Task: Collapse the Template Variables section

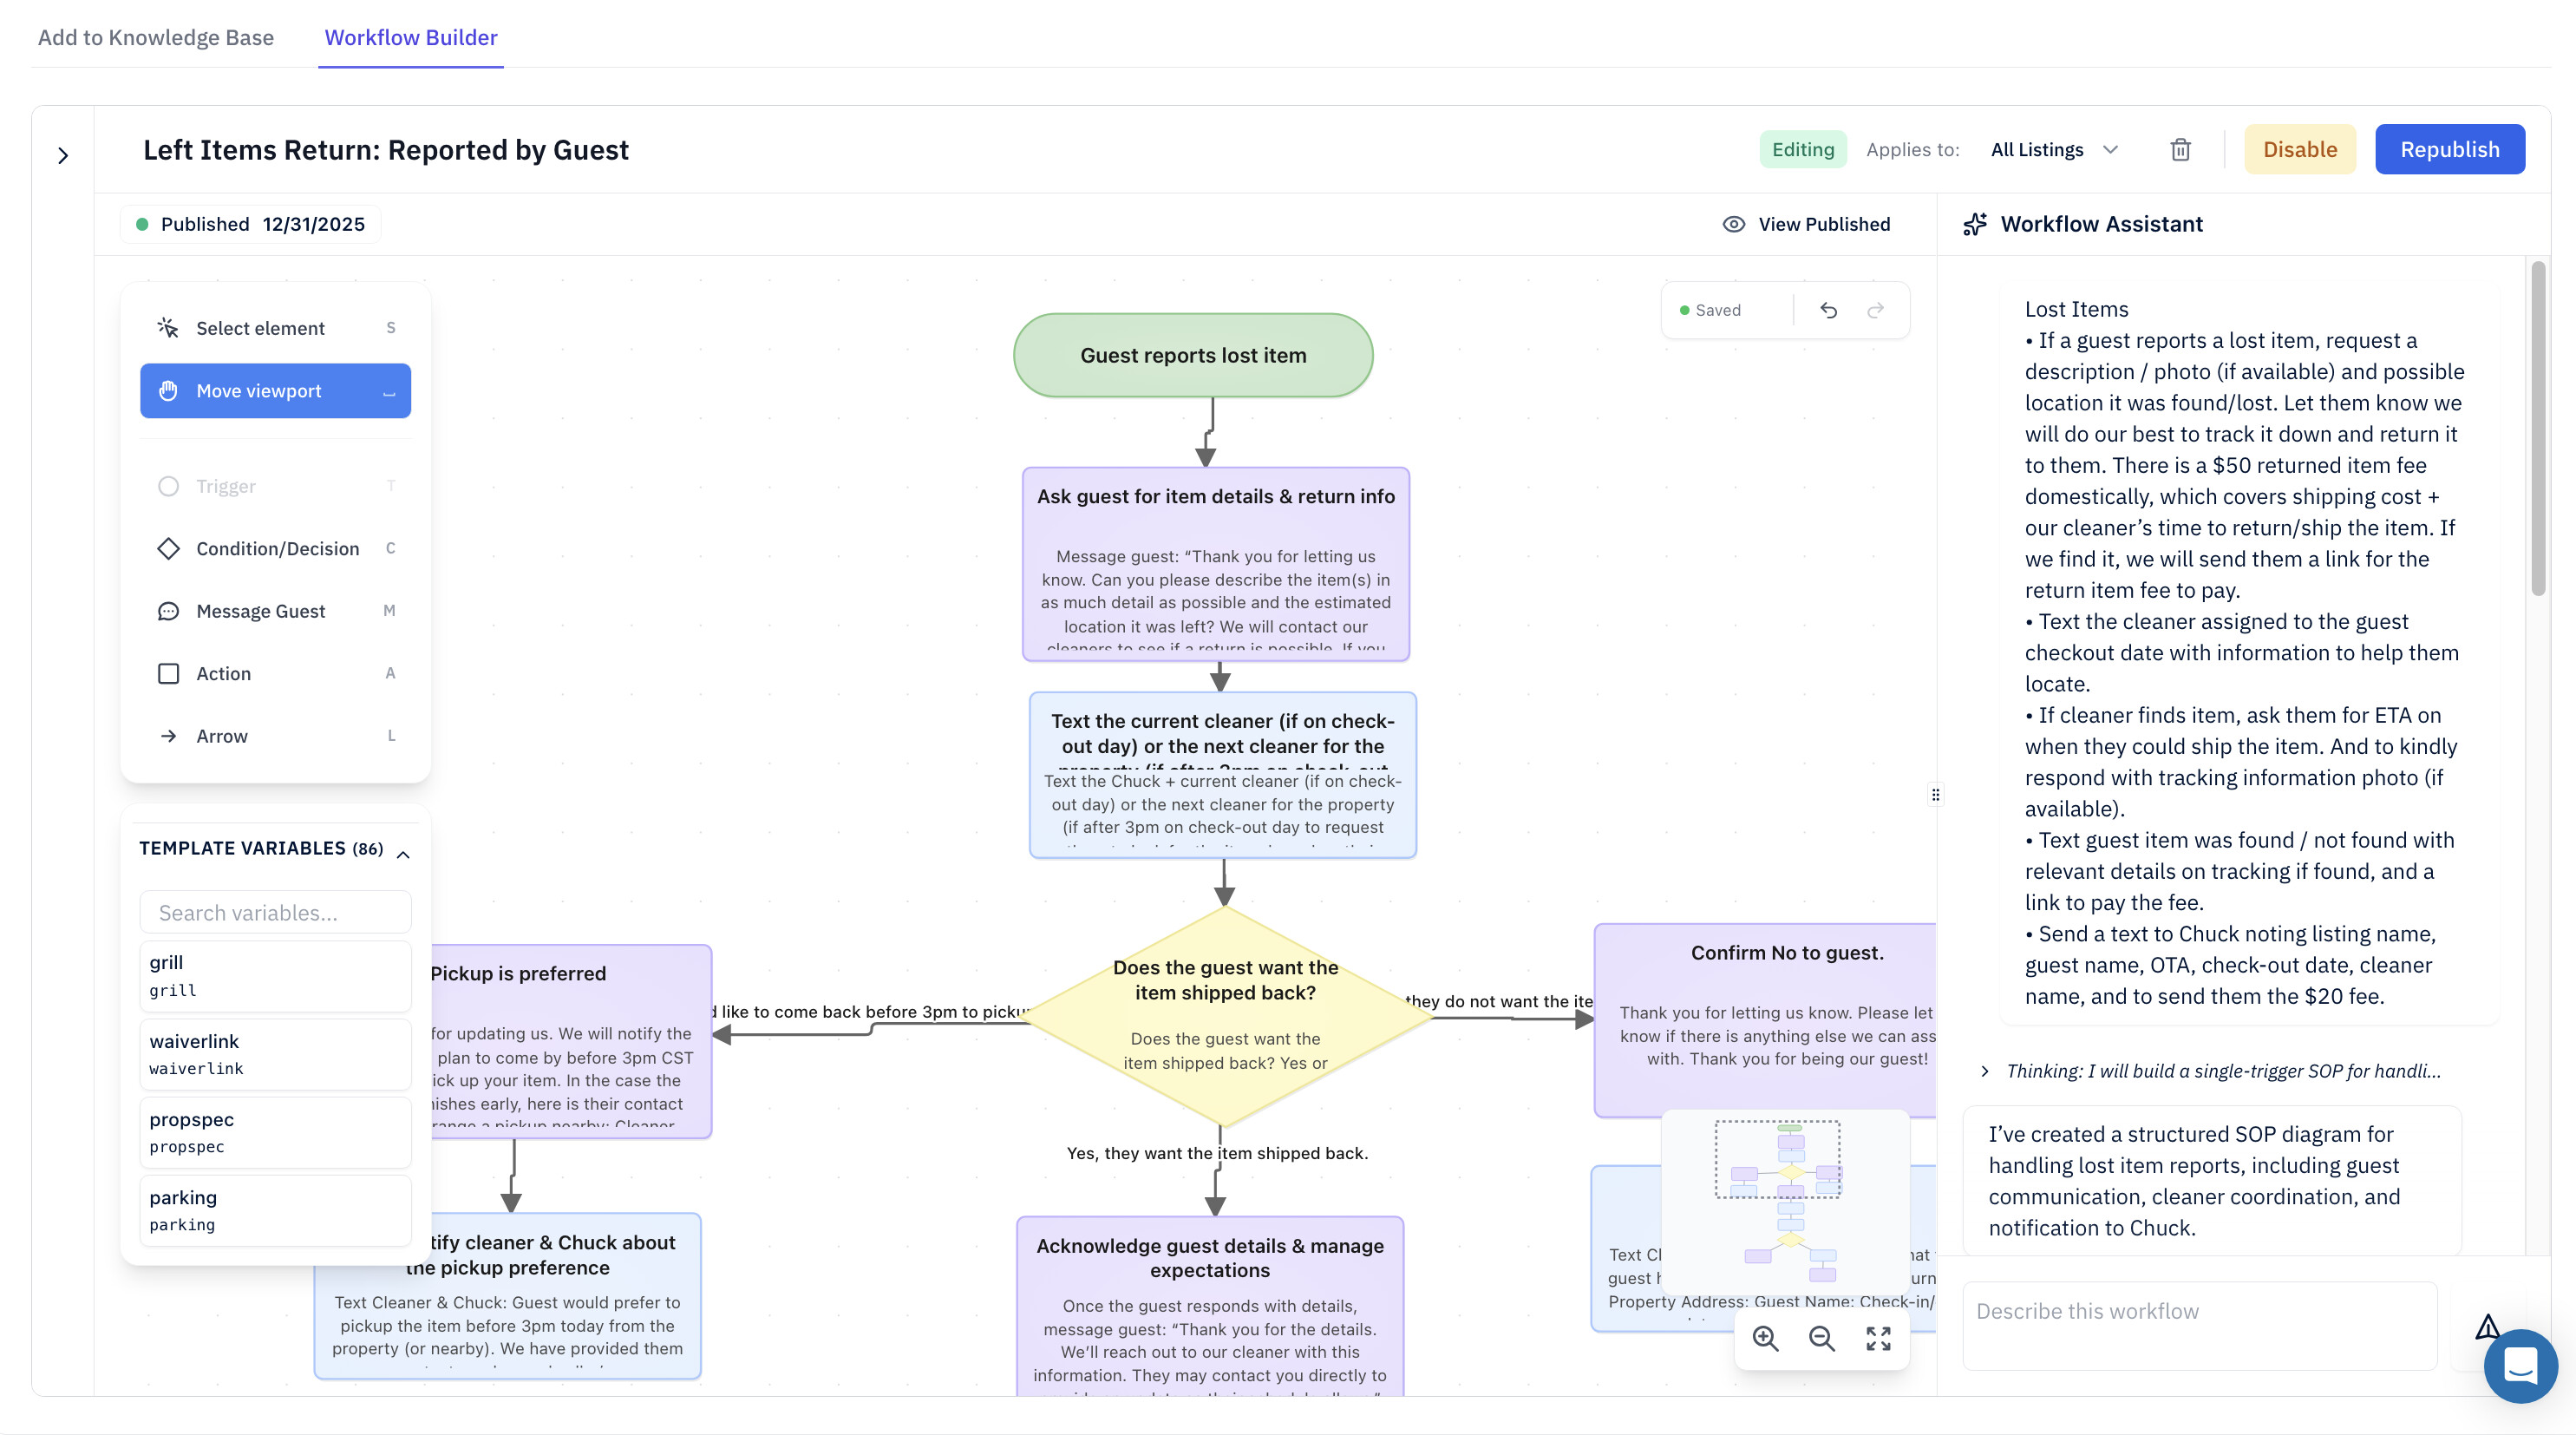Action: pos(403,854)
